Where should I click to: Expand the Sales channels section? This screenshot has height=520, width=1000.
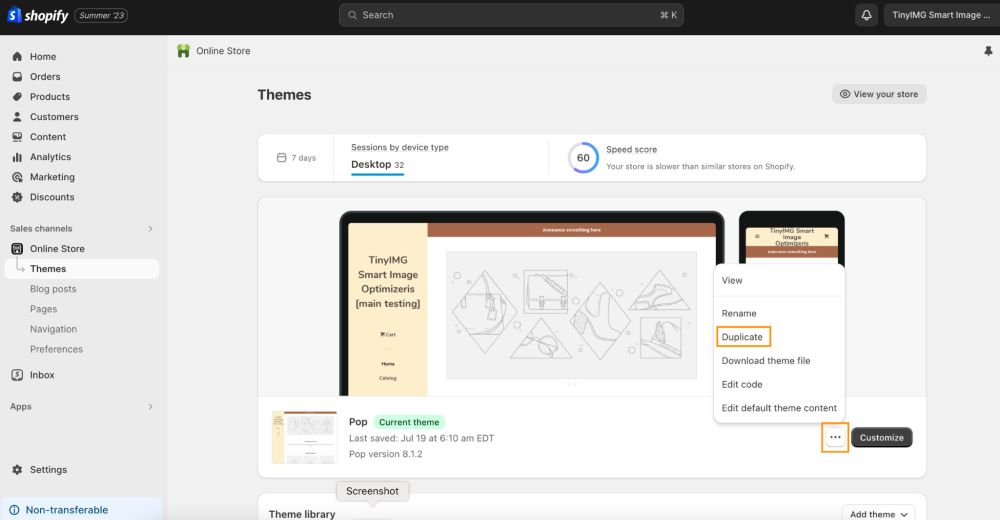(x=151, y=228)
